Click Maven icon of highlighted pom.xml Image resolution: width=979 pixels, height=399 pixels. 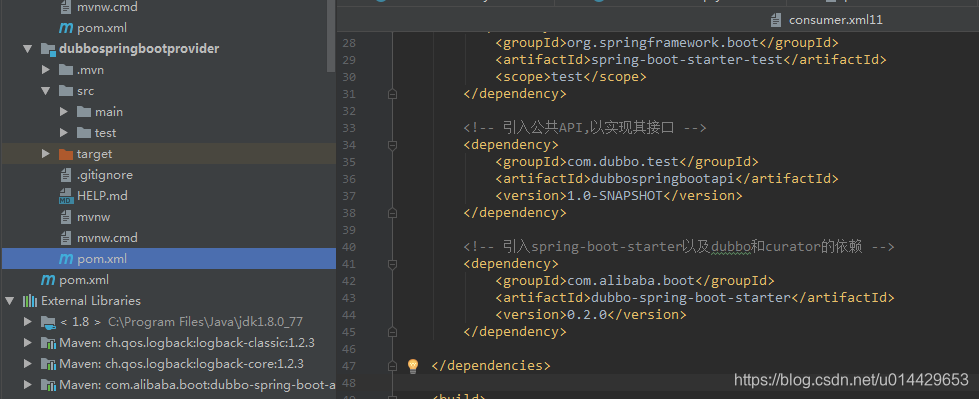coord(66,259)
